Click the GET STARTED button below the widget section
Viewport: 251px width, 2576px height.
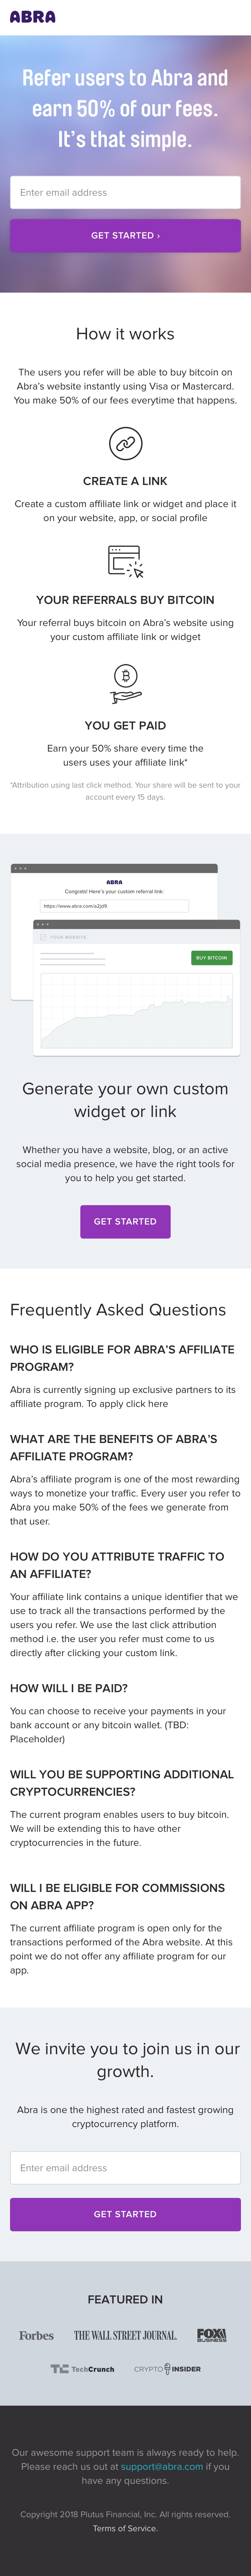[125, 1221]
